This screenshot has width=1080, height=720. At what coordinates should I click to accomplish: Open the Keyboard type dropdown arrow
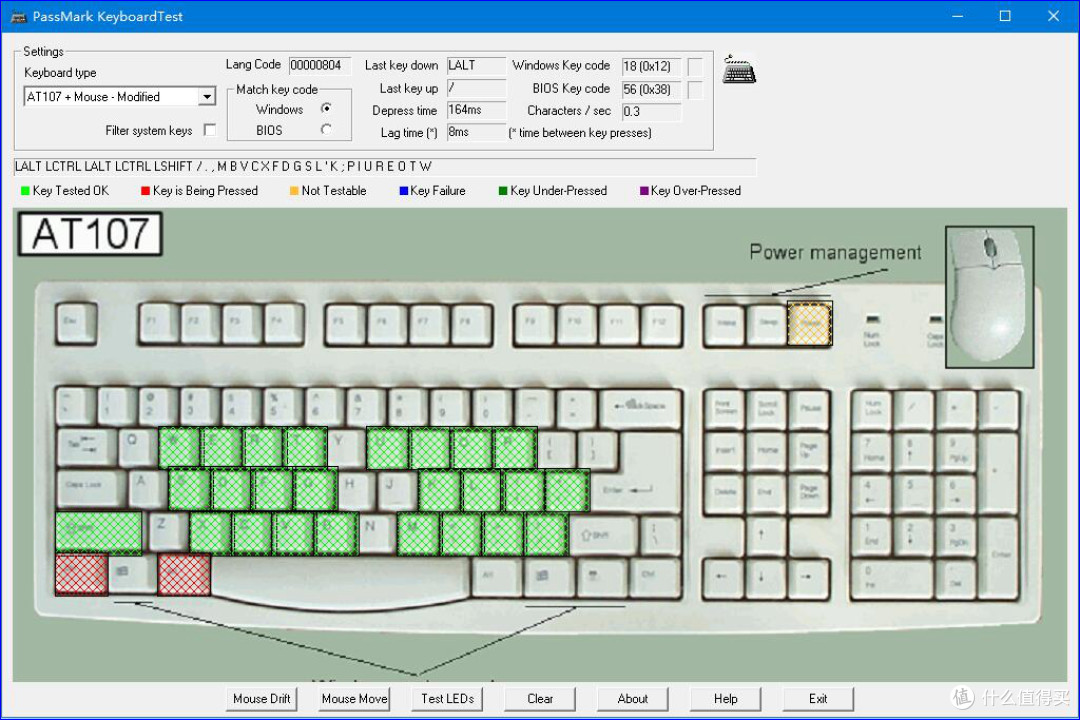click(207, 96)
